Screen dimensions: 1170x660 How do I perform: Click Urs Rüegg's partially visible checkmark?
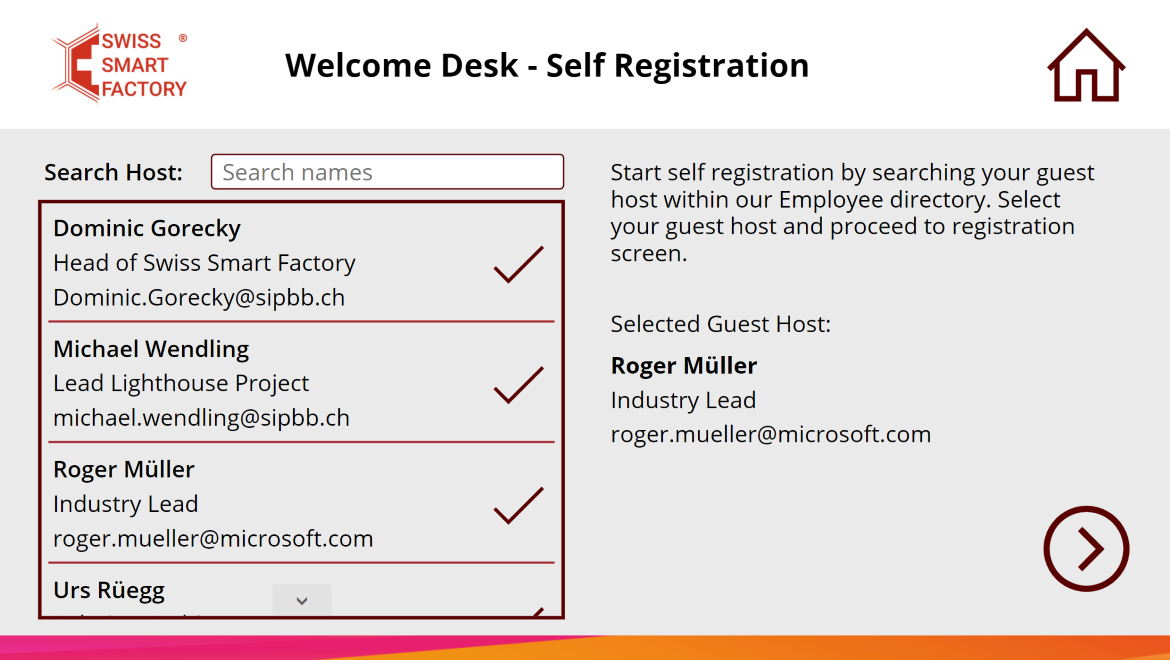(536, 612)
